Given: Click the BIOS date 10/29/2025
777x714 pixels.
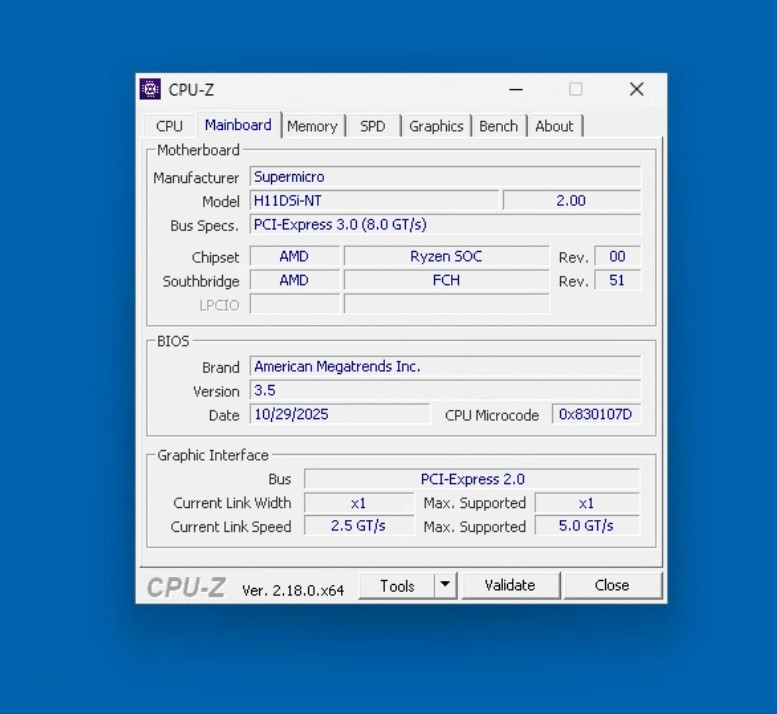Looking at the screenshot, I should [x=339, y=414].
